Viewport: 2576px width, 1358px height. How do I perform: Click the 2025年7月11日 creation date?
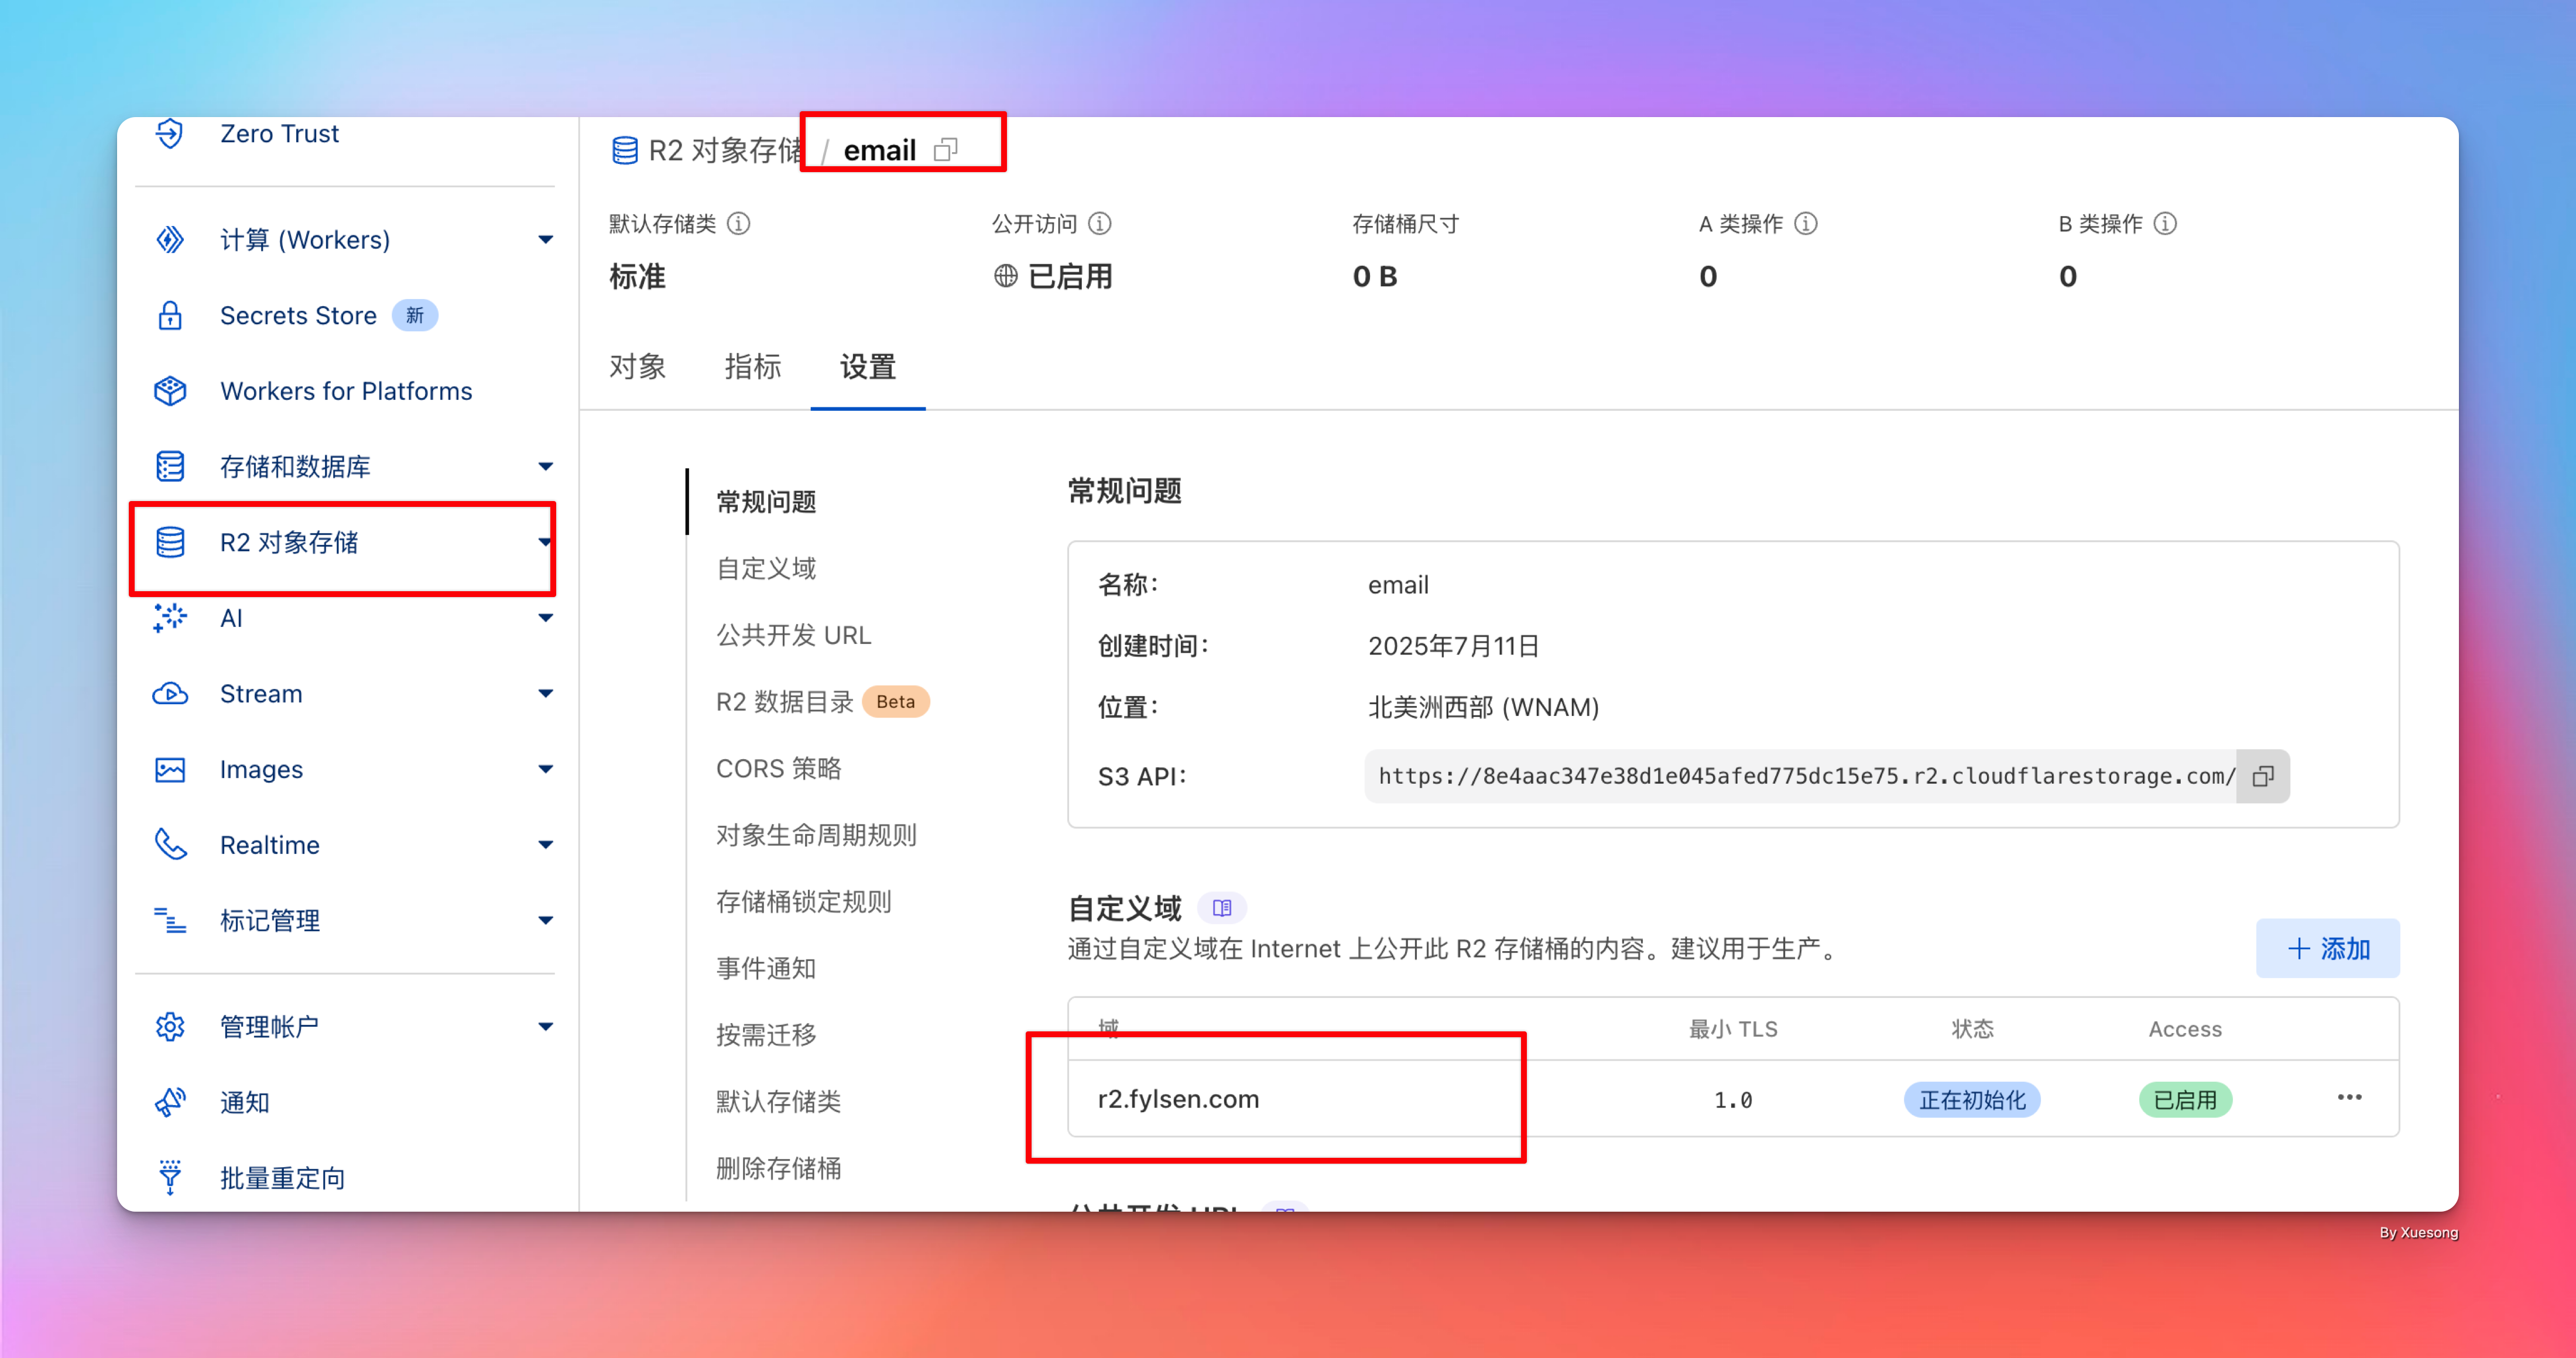click(x=1454, y=646)
